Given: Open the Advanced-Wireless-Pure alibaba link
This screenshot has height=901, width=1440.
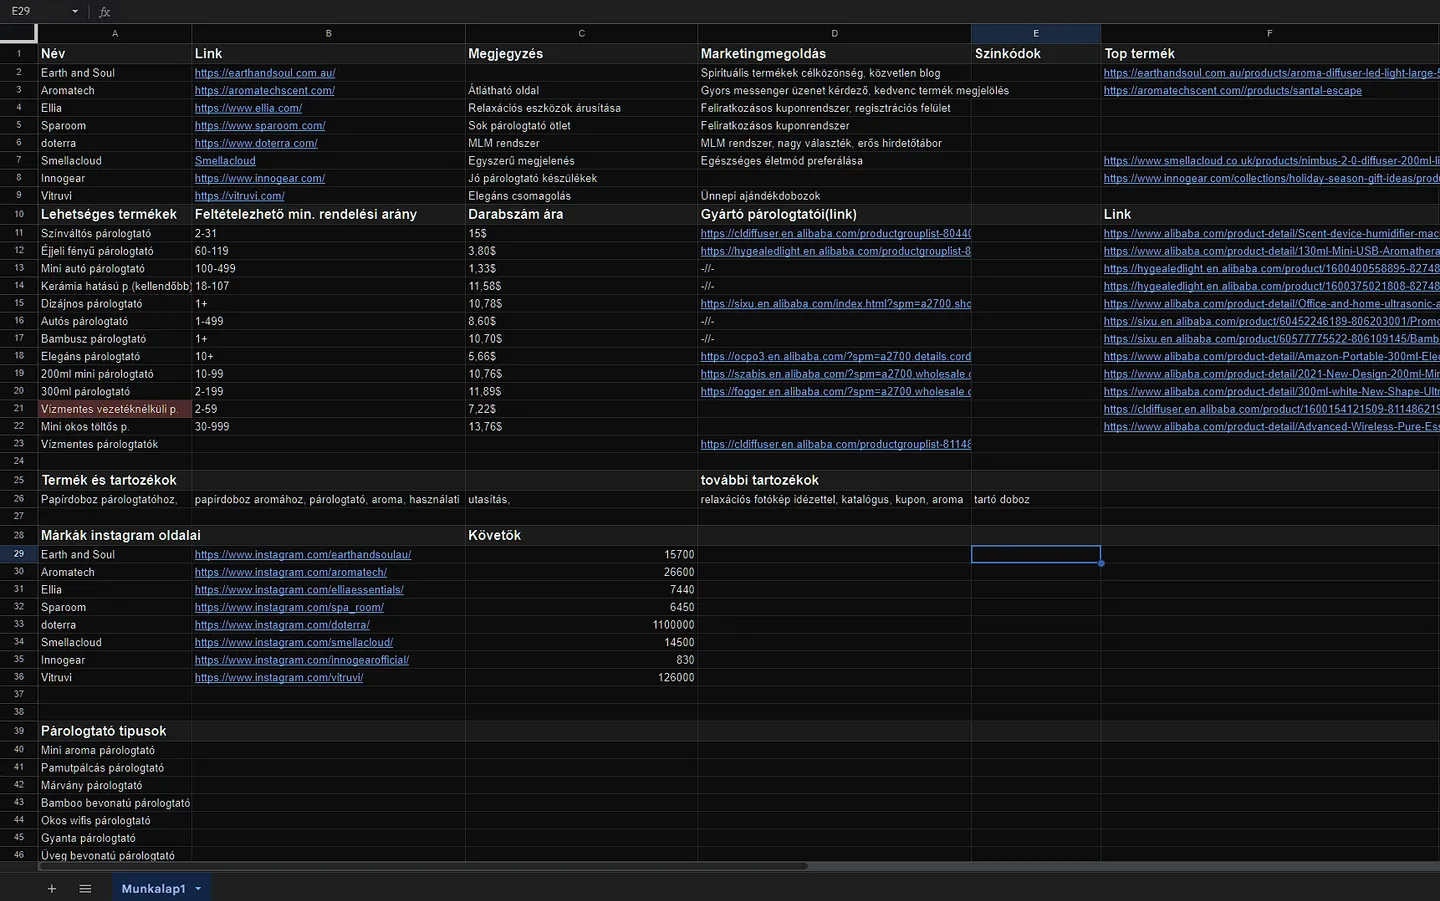Looking at the screenshot, I should [1271, 427].
